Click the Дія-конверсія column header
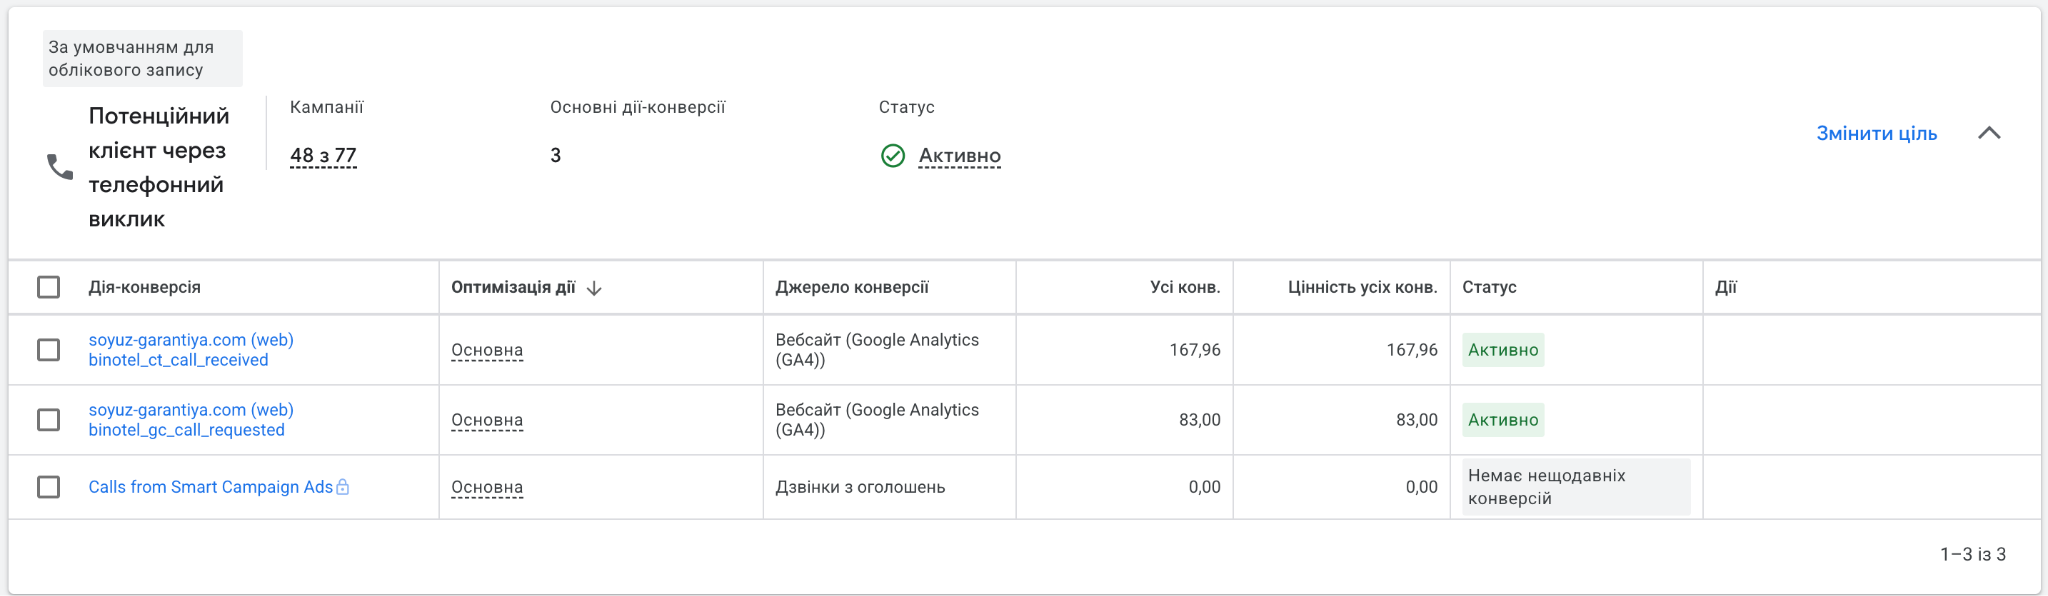This screenshot has height=596, width=2048. click(x=145, y=287)
